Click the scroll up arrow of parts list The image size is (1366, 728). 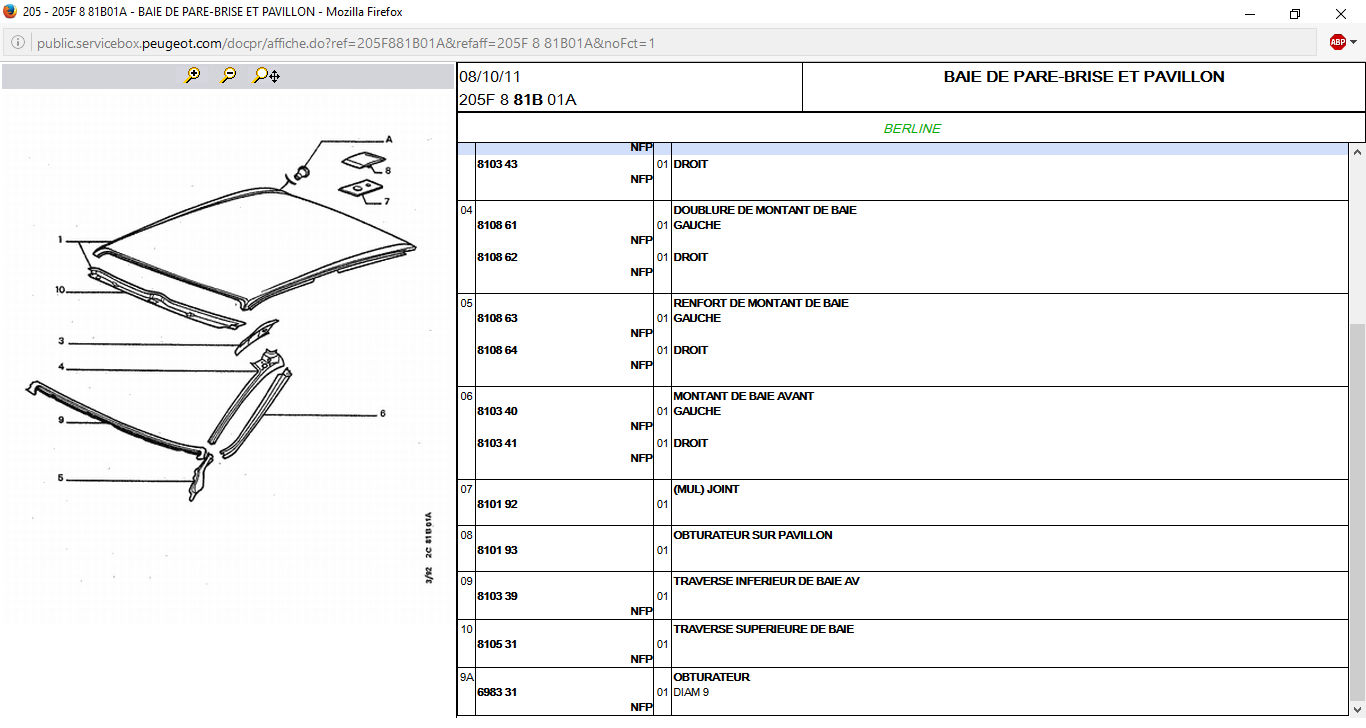pos(1357,153)
